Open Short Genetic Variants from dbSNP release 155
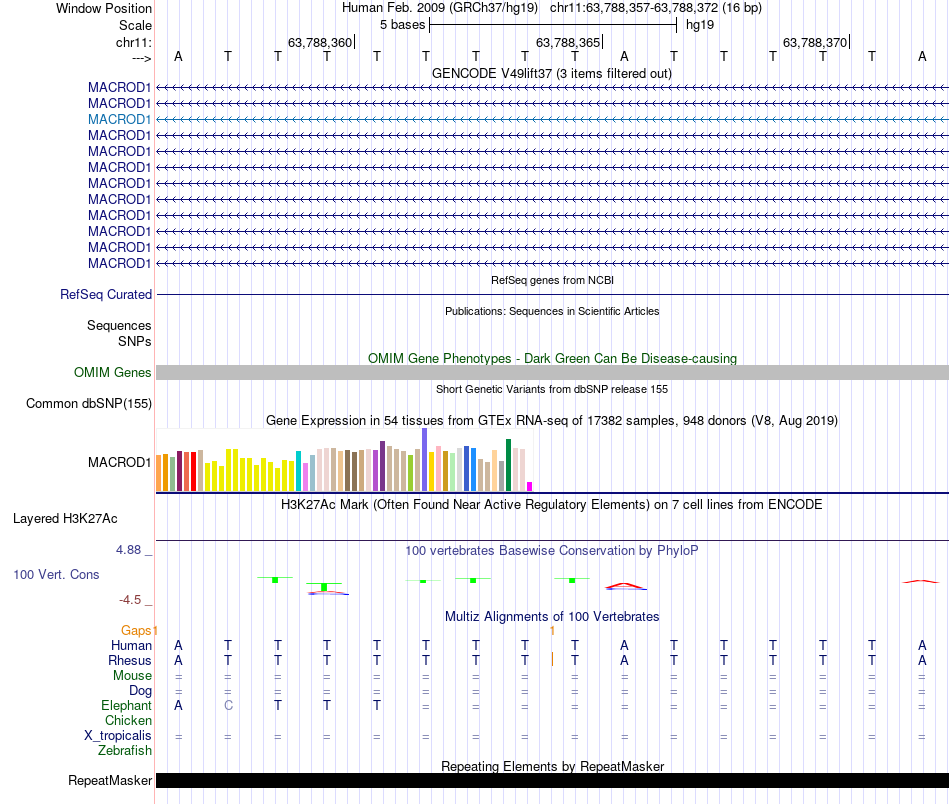This screenshot has height=804, width=950. coord(552,389)
